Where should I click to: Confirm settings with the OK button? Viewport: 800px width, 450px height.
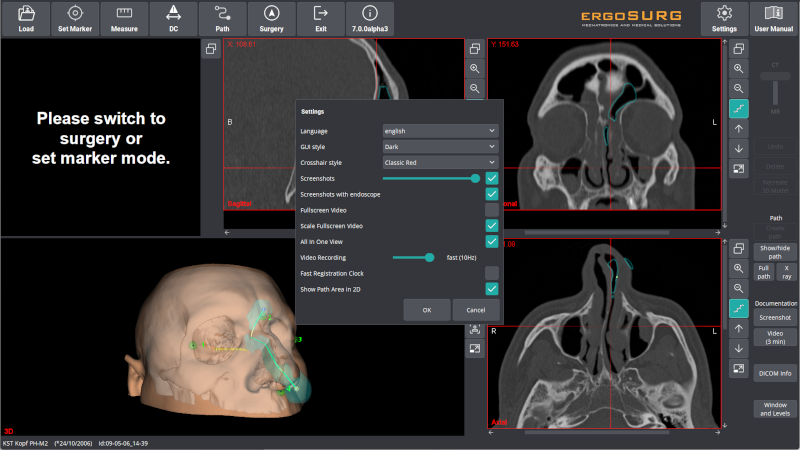[426, 310]
